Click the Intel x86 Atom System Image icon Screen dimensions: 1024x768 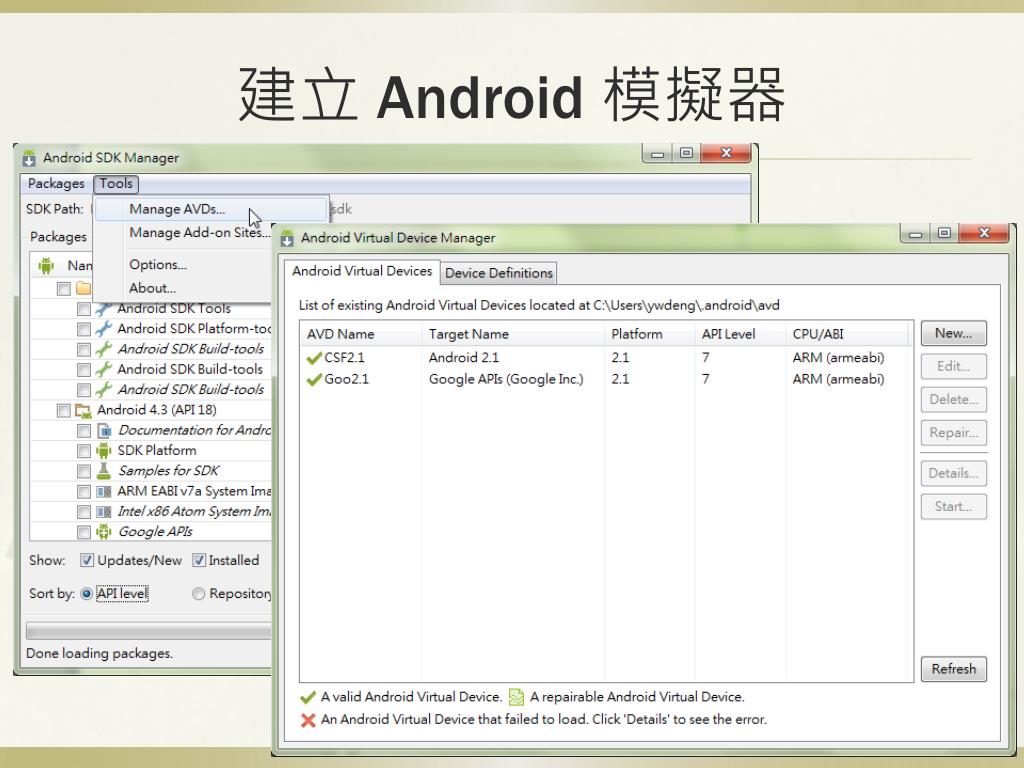104,512
